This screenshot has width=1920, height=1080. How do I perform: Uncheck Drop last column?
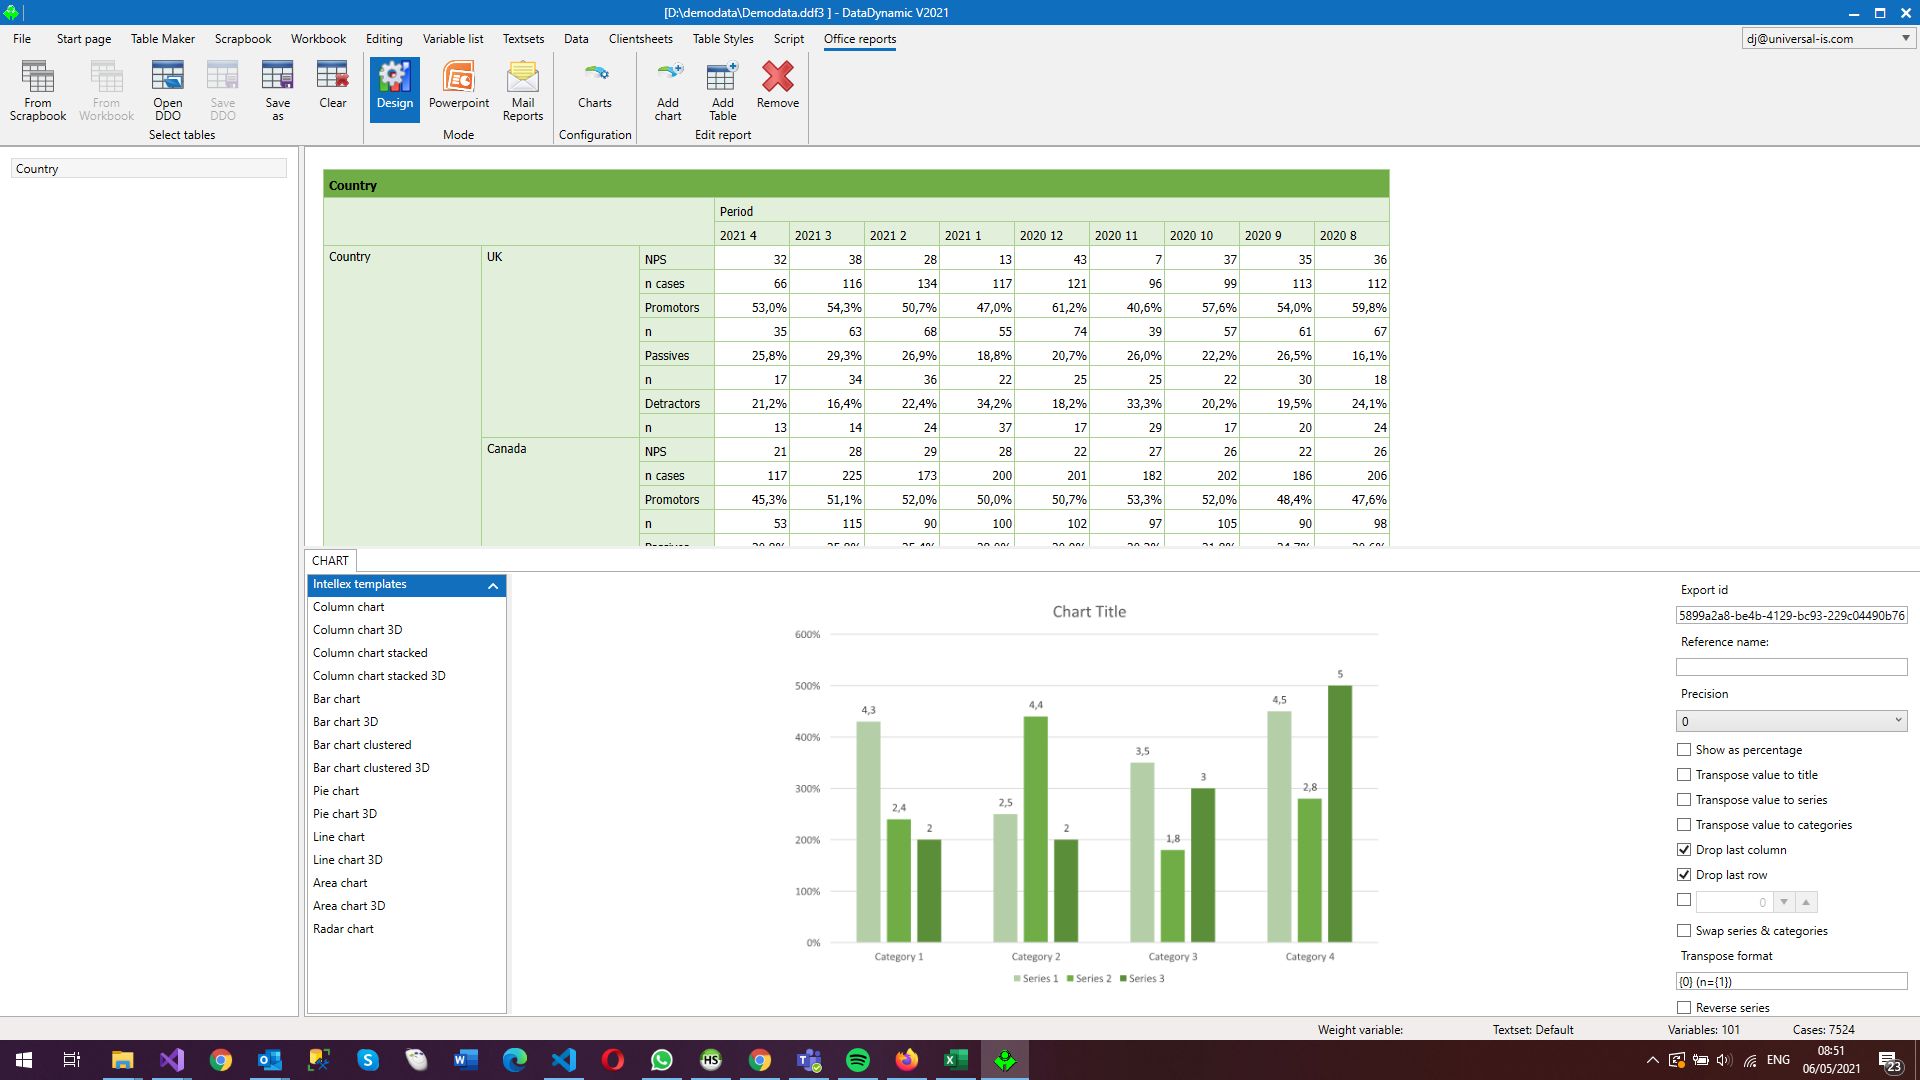pyautogui.click(x=1684, y=850)
